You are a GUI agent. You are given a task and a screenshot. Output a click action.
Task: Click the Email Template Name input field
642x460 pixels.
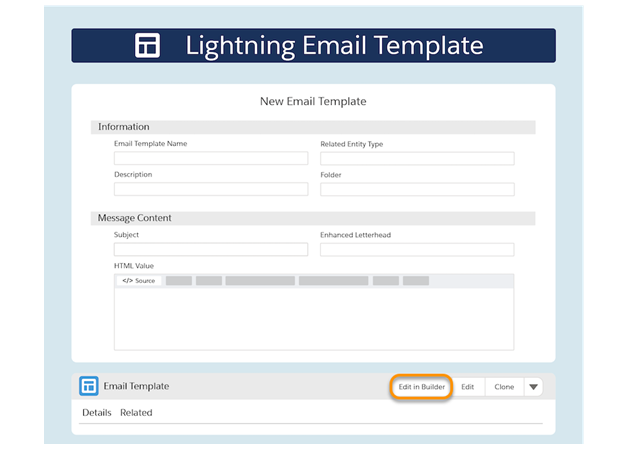click(x=211, y=158)
